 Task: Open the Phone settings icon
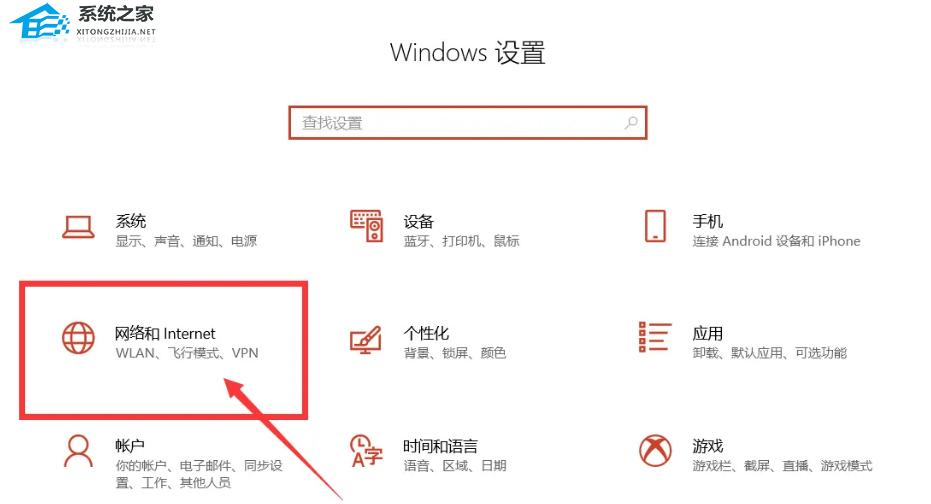[x=655, y=226]
